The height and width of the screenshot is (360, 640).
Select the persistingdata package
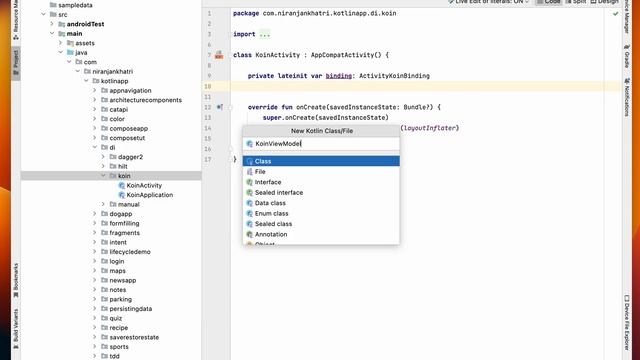pos(131,309)
